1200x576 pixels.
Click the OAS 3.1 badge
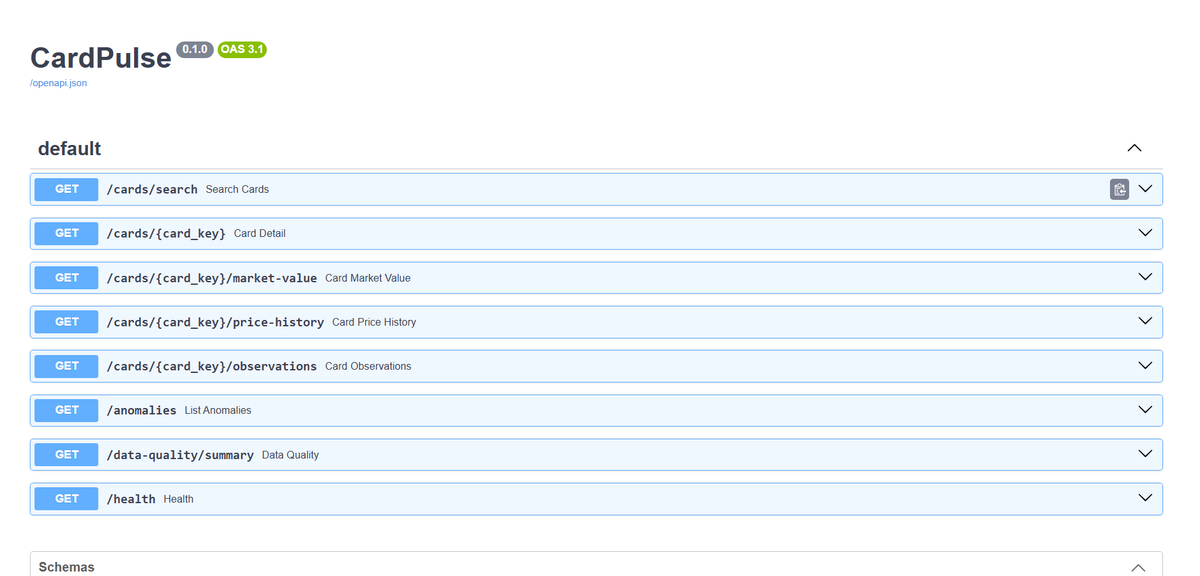pos(242,49)
